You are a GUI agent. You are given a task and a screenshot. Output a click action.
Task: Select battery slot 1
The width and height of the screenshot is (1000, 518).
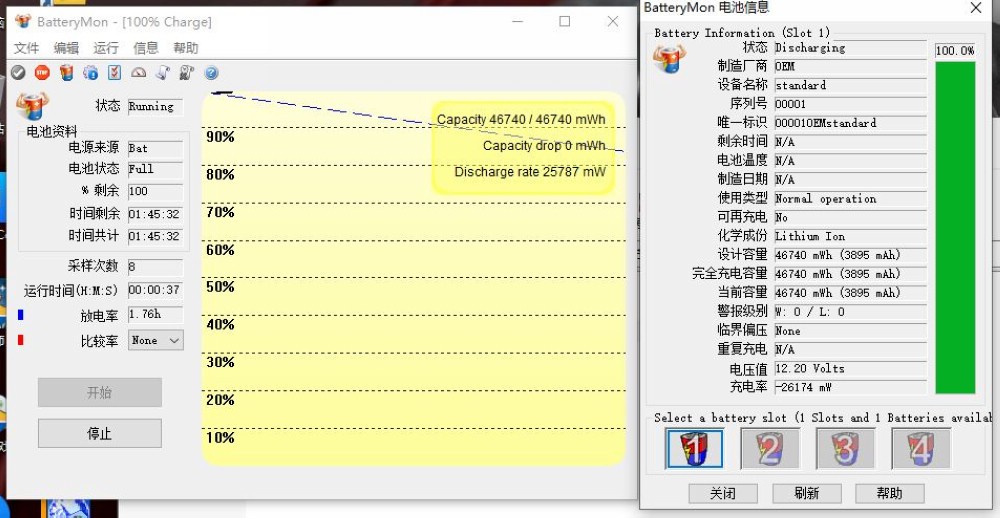[694, 448]
